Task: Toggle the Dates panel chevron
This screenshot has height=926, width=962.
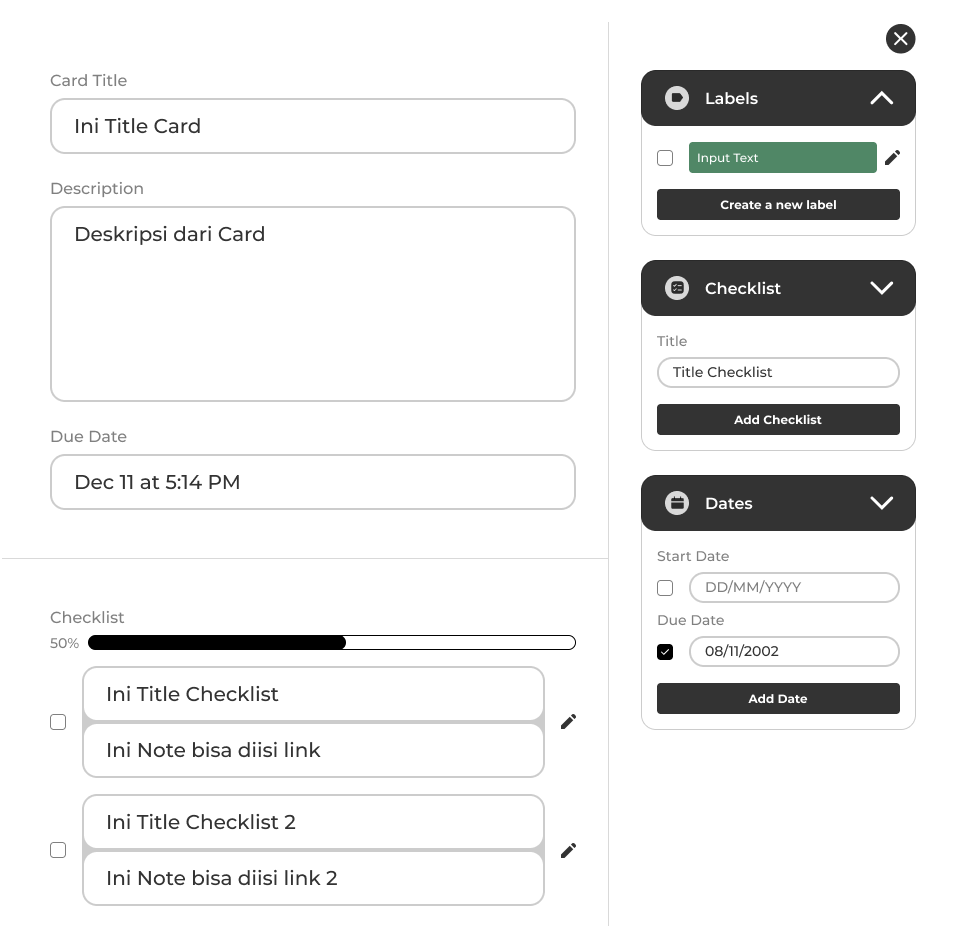Action: [x=881, y=503]
